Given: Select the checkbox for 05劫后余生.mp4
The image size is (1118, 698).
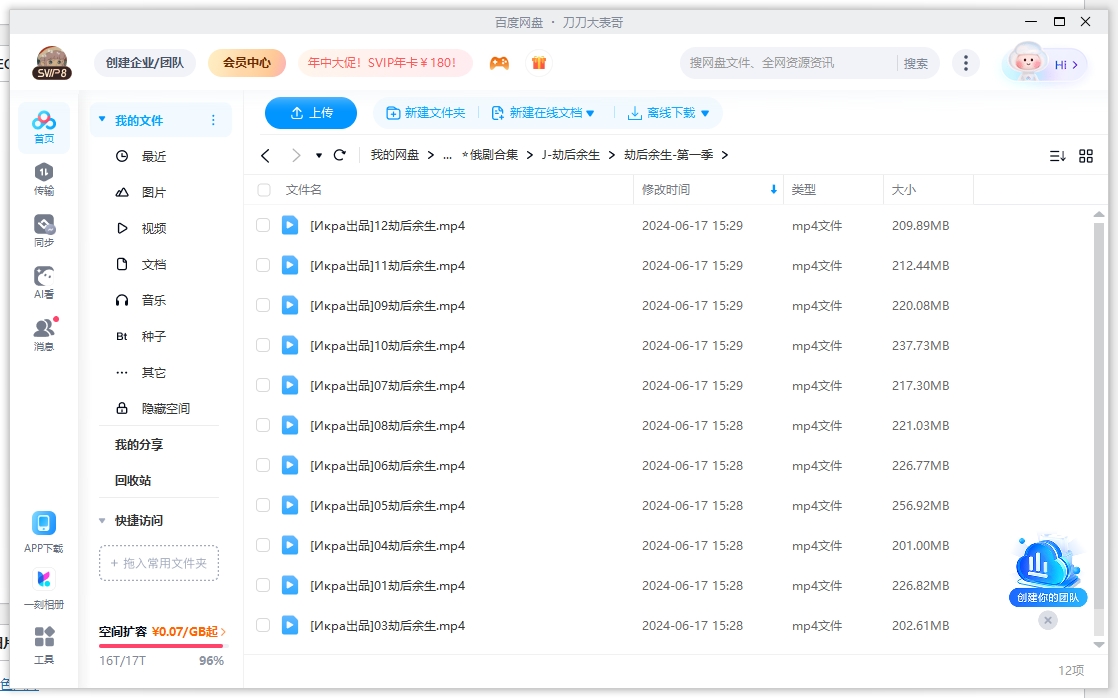Looking at the screenshot, I should pos(263,506).
